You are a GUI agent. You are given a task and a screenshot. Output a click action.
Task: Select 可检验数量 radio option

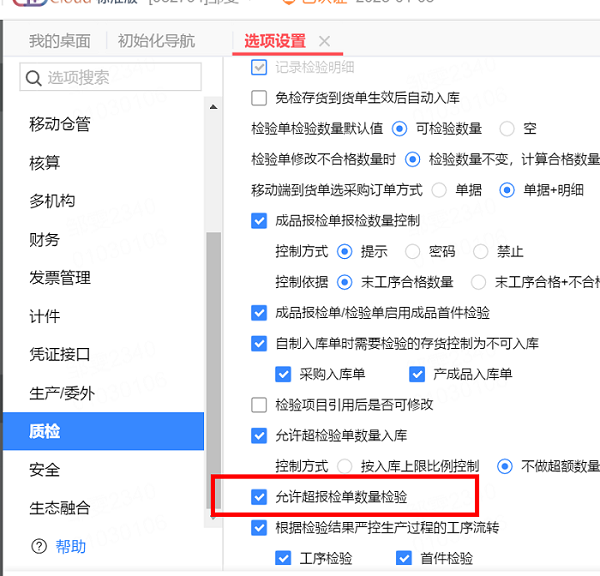(399, 129)
